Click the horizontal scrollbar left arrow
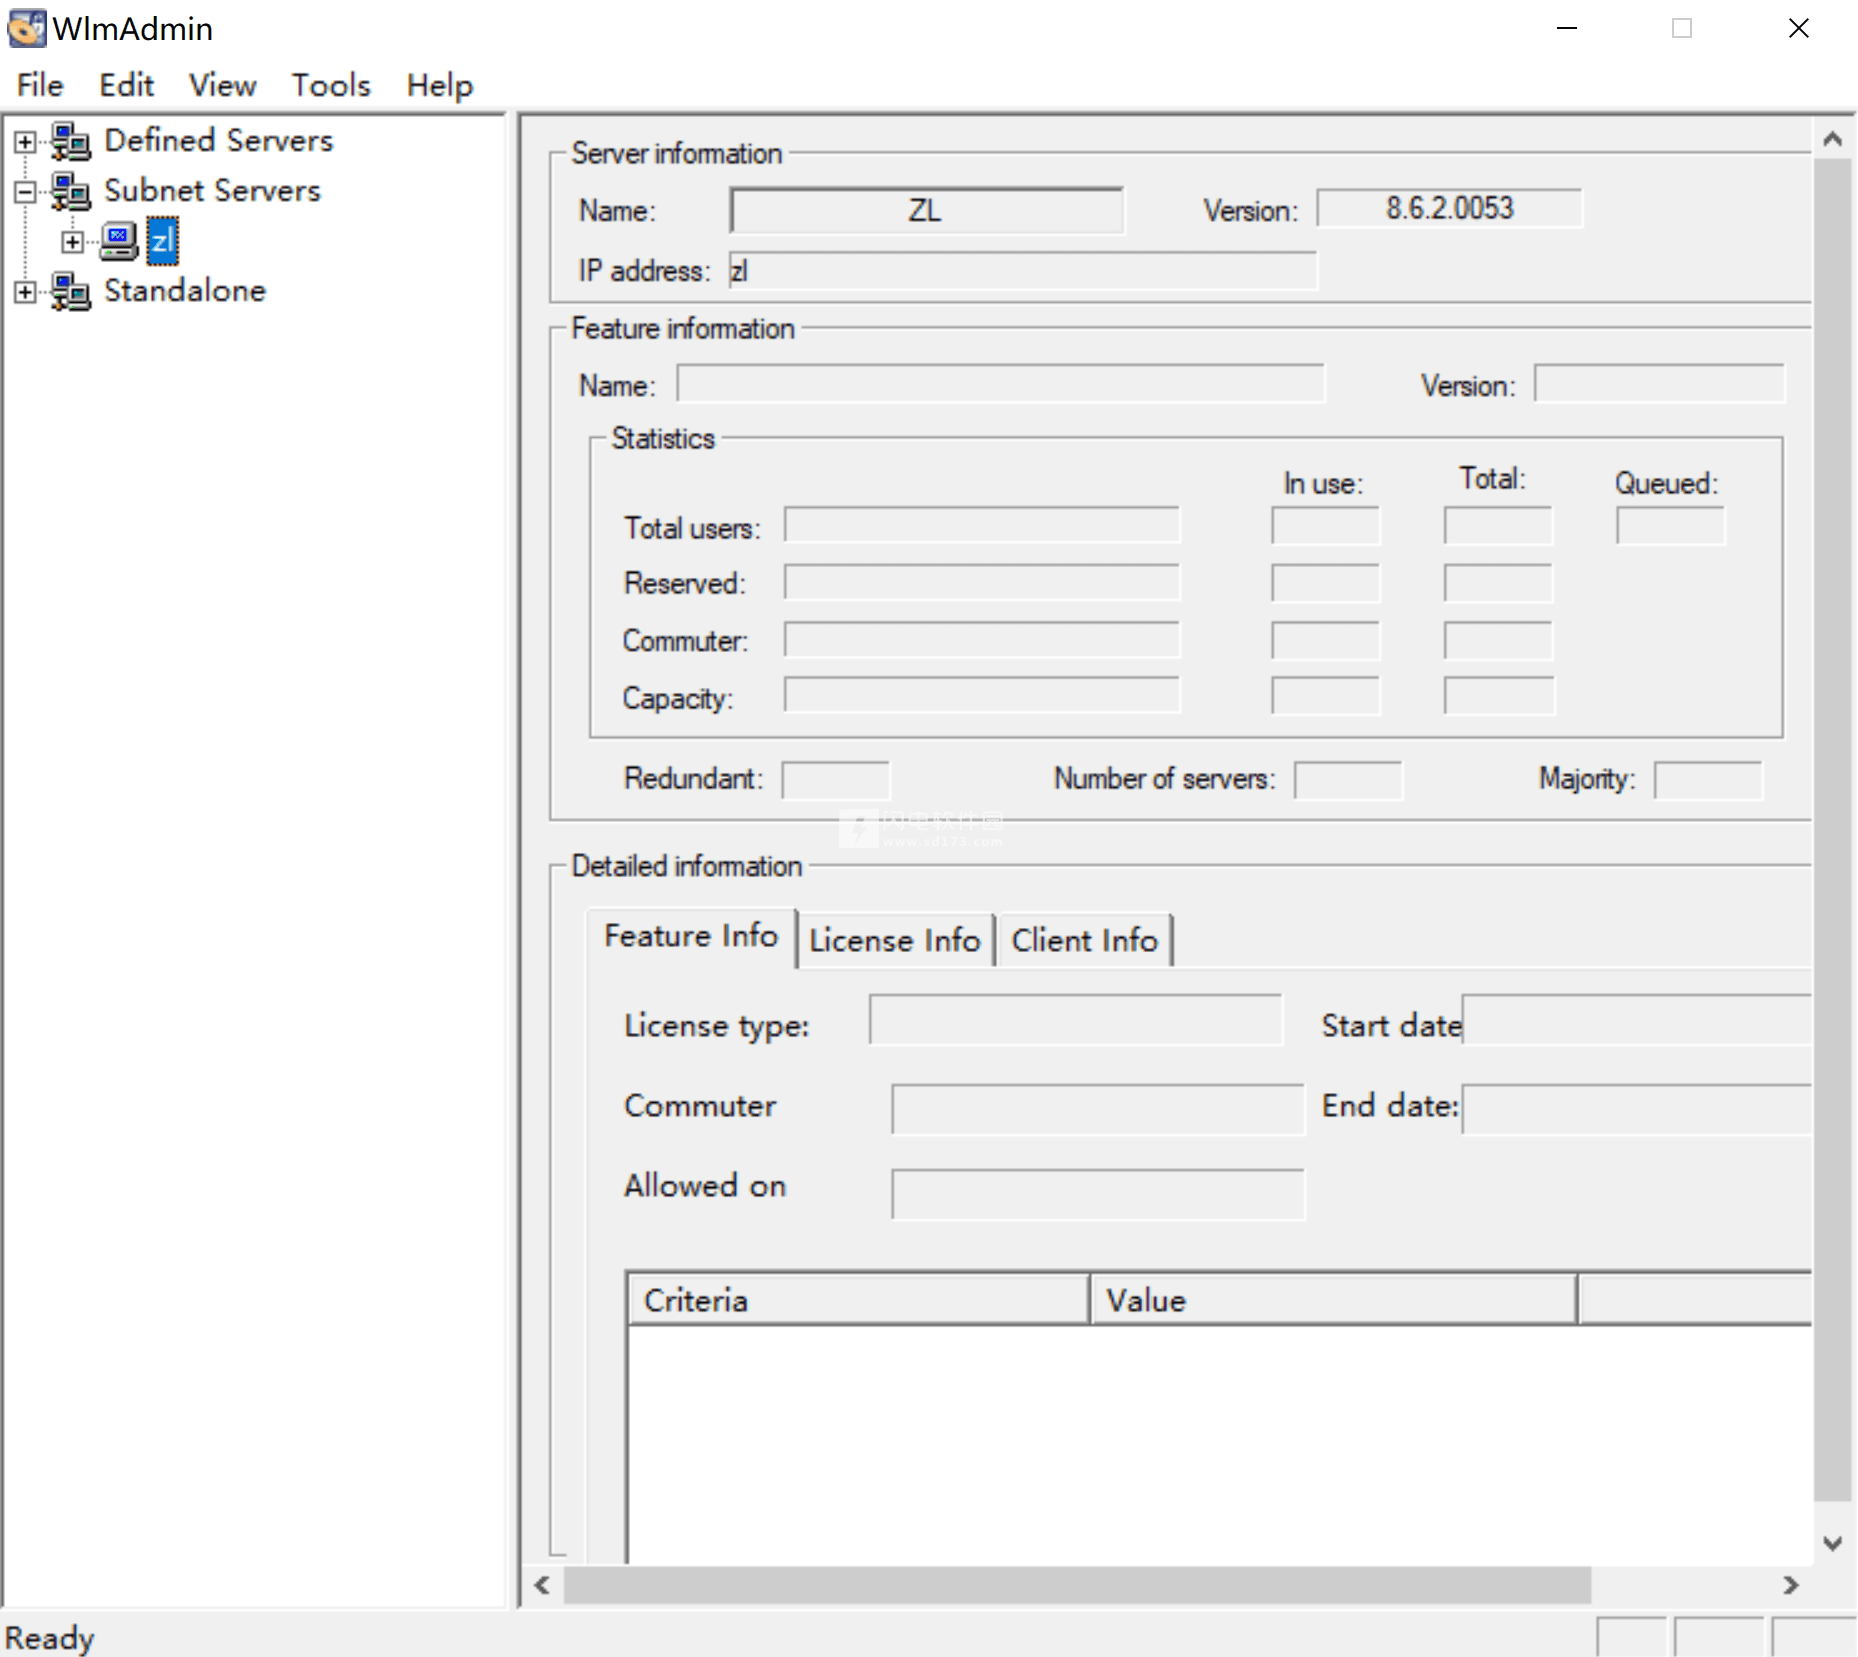This screenshot has height=1657, width=1858. (x=542, y=1585)
